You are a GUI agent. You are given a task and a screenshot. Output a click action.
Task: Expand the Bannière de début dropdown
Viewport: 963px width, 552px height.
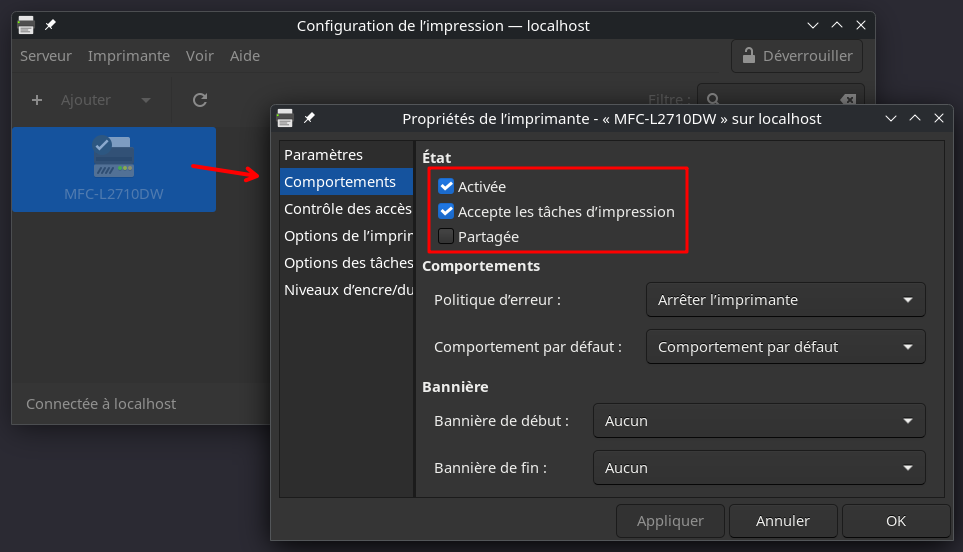(759, 421)
